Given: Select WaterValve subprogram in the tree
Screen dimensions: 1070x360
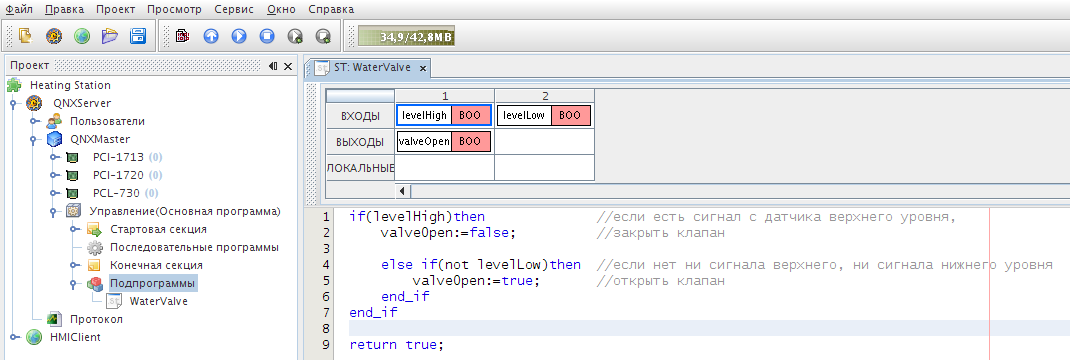Looking at the screenshot, I should click(x=158, y=301).
